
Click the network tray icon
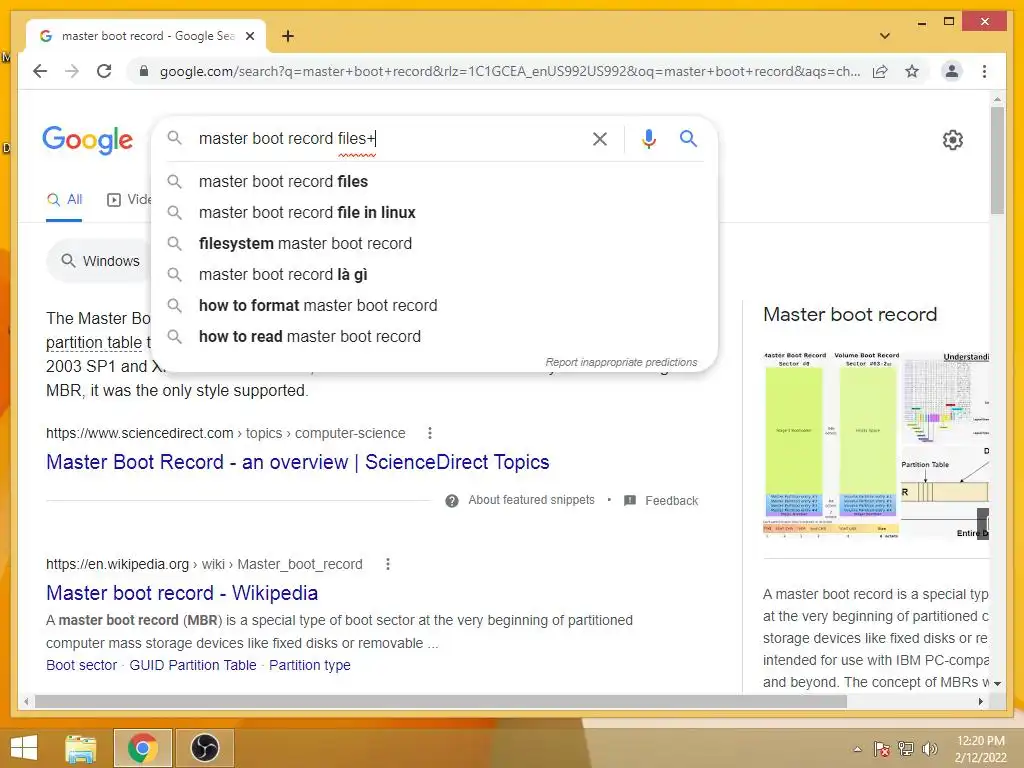[x=906, y=749]
